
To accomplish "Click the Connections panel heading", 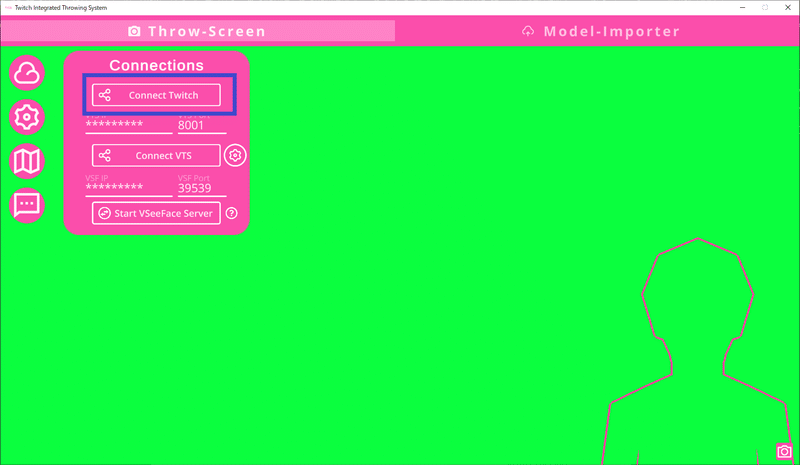I will (x=157, y=65).
